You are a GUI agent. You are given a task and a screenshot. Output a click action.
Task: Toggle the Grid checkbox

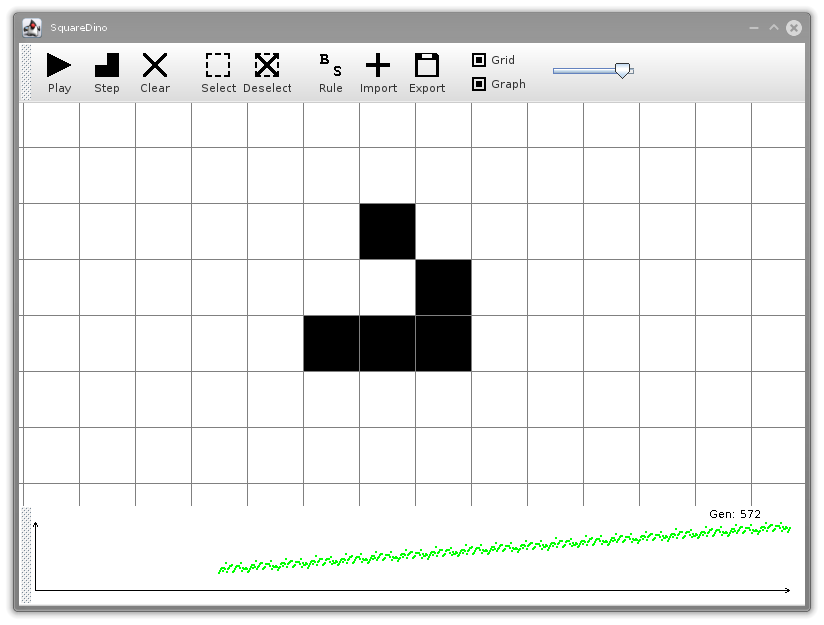(479, 60)
